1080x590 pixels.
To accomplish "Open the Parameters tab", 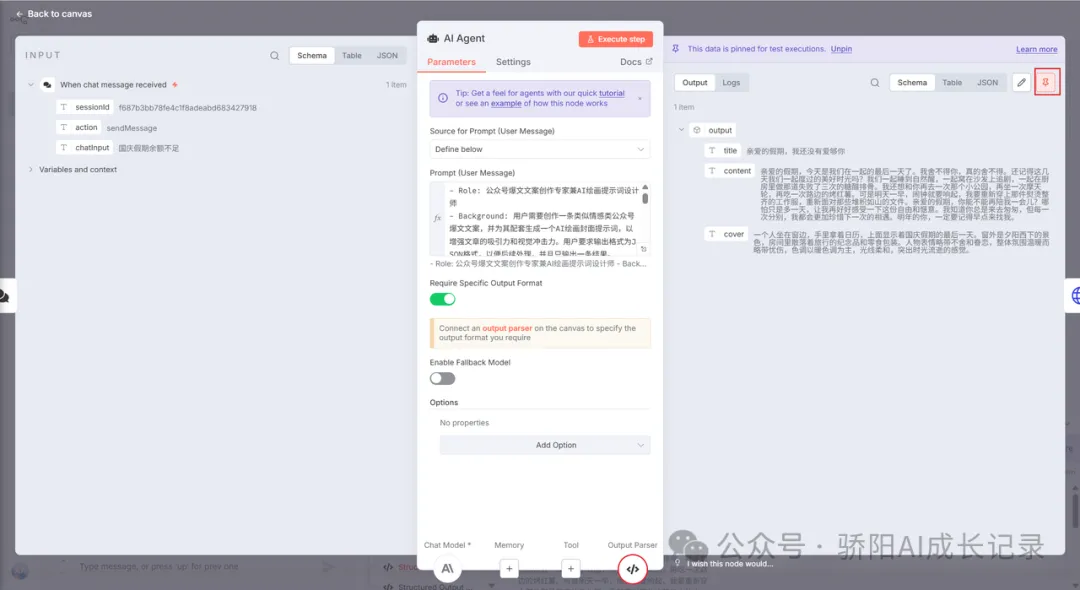I will 451,62.
